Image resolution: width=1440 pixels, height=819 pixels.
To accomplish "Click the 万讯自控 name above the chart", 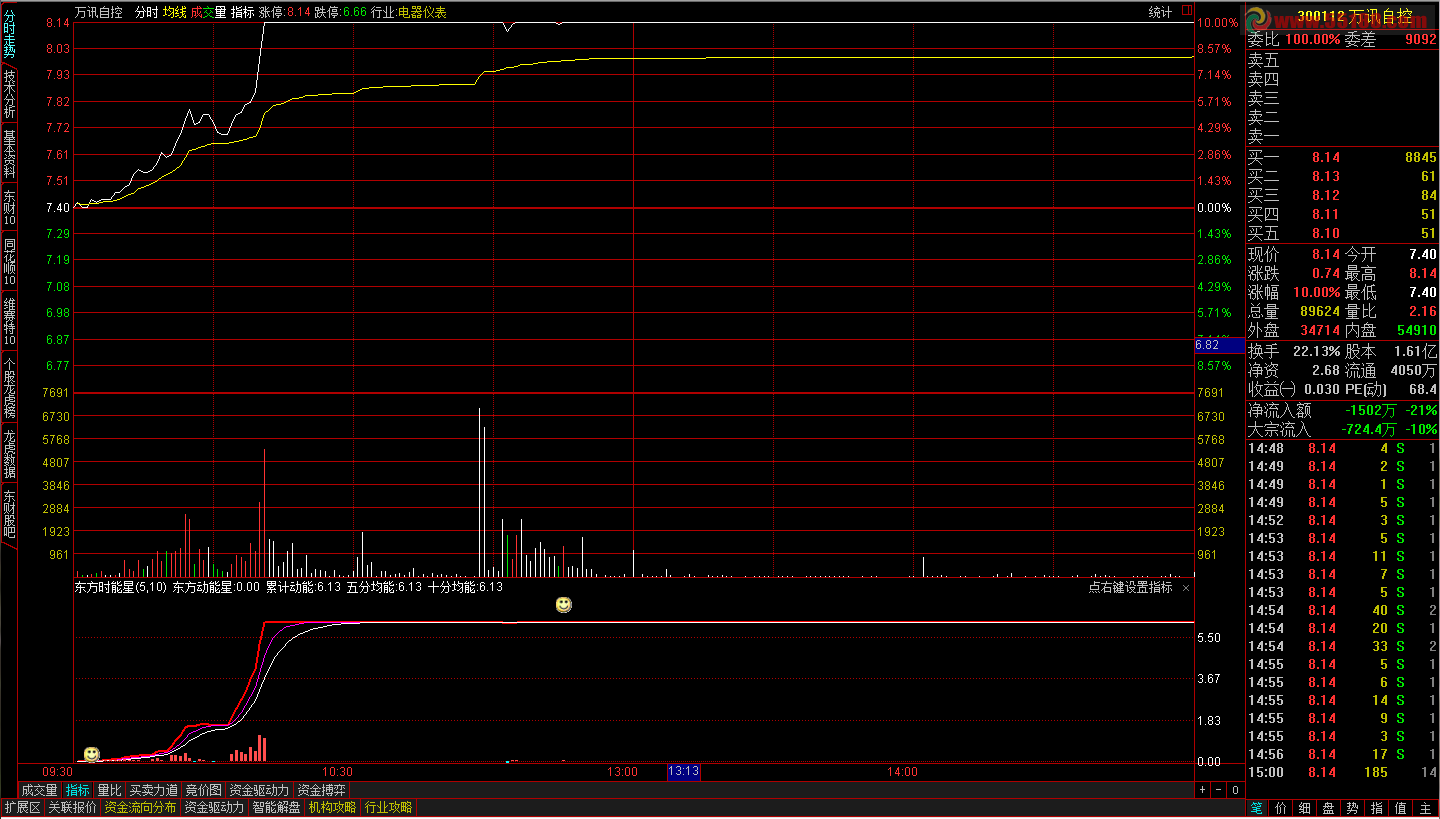I will [99, 12].
